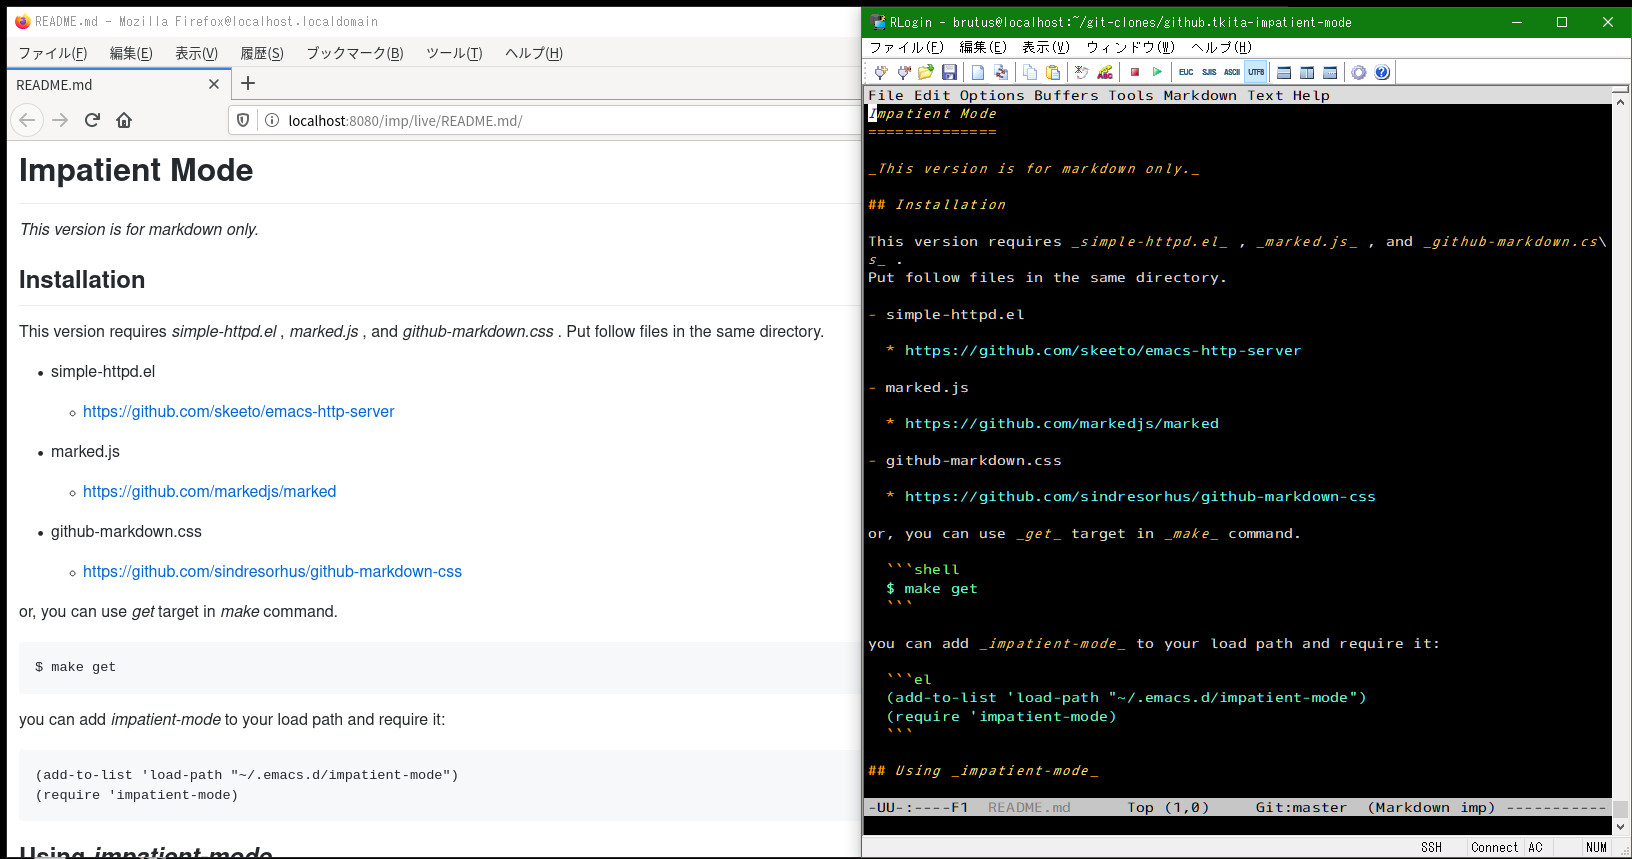Click Emacs Help menu in terminal
The height and width of the screenshot is (859, 1632).
tap(1311, 95)
